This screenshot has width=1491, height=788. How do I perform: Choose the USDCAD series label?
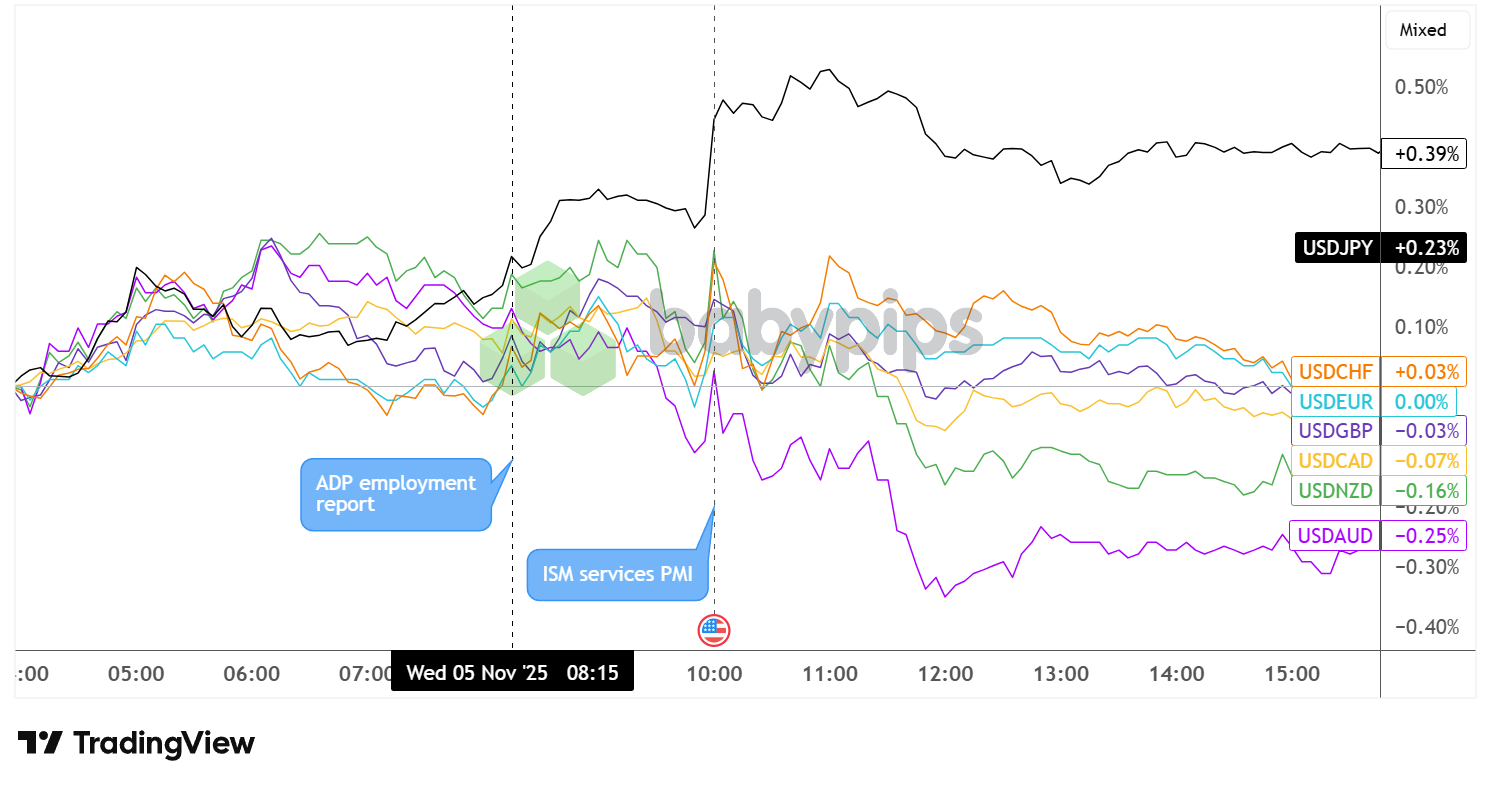[1336, 461]
